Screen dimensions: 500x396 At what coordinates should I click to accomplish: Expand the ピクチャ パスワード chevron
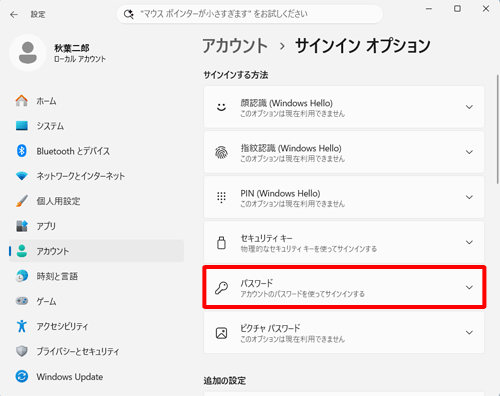[469, 332]
